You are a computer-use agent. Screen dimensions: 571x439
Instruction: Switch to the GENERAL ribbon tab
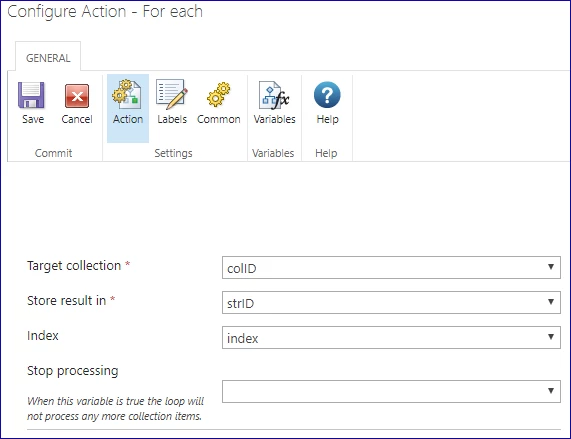tap(48, 58)
